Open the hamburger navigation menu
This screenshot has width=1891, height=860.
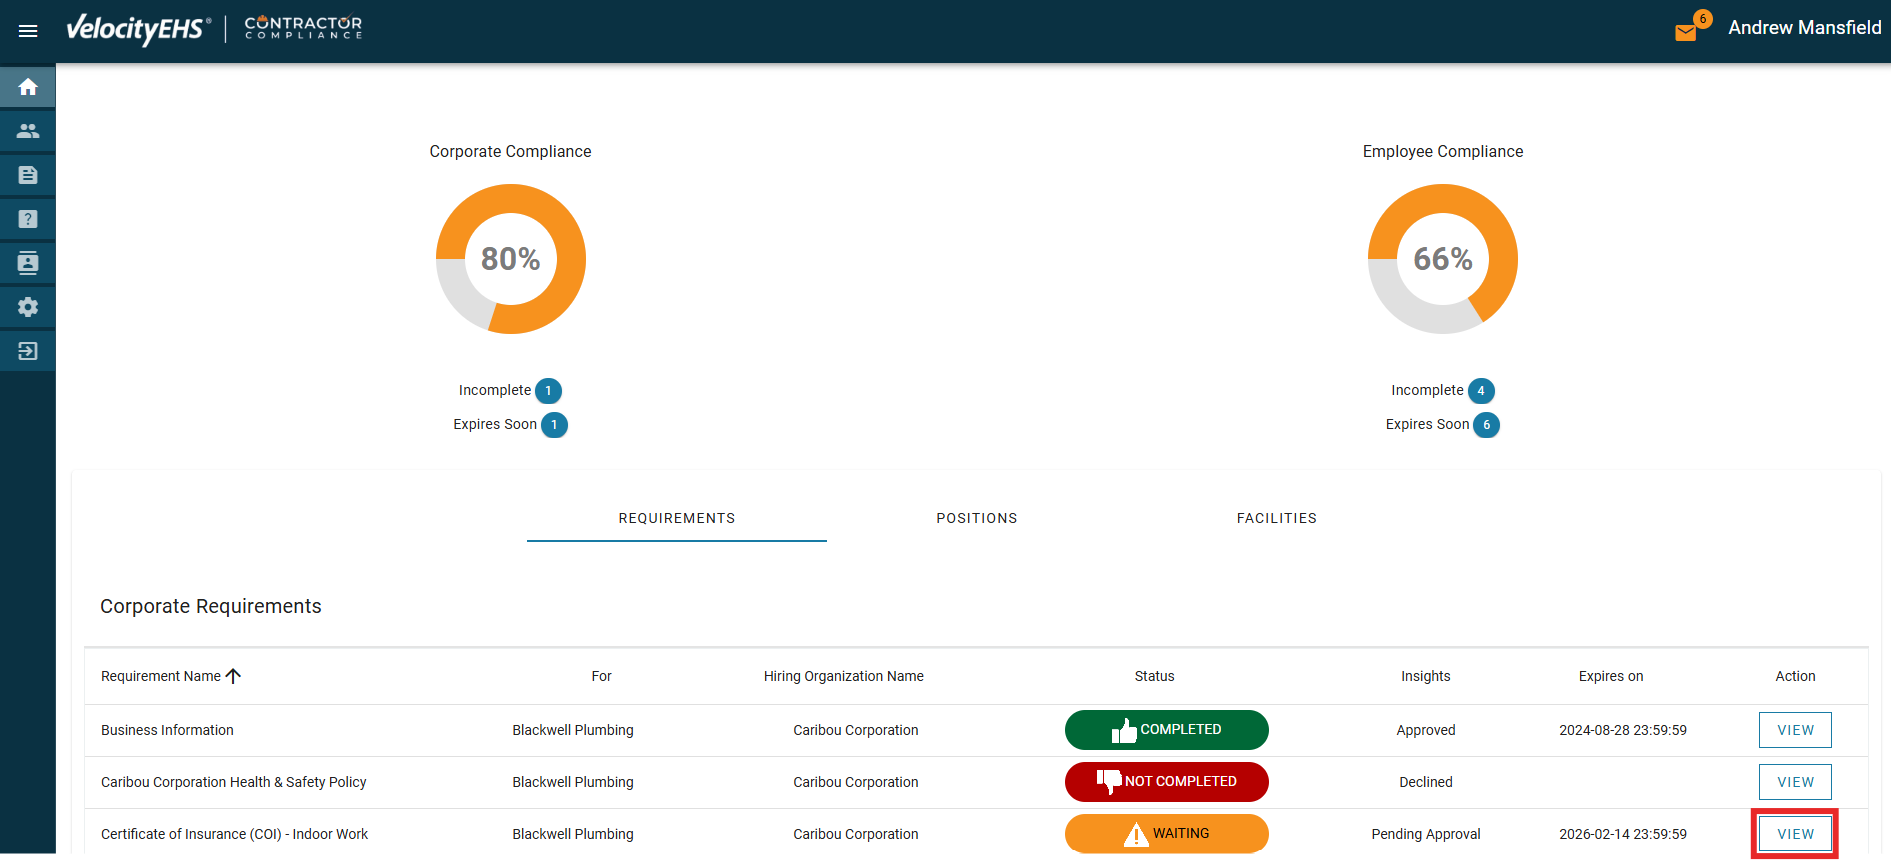tap(28, 31)
